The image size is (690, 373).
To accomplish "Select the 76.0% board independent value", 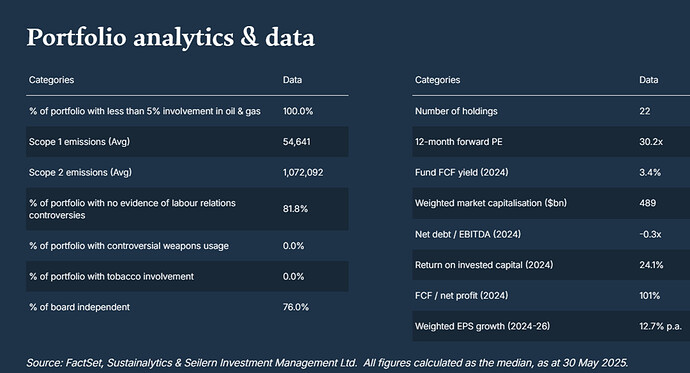I will (x=296, y=307).
